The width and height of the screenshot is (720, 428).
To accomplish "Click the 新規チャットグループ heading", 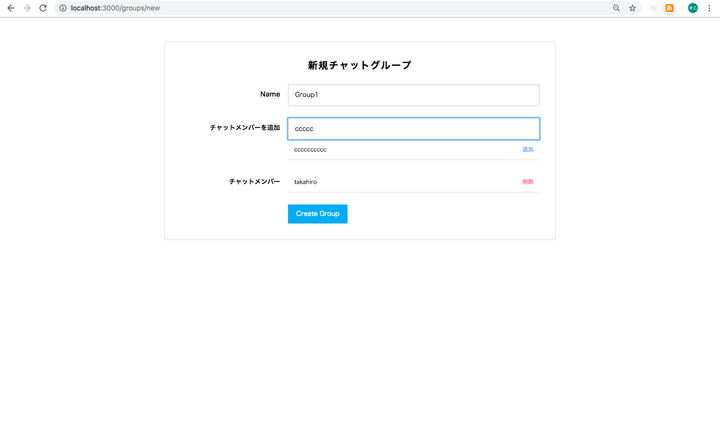I will coord(360,65).
